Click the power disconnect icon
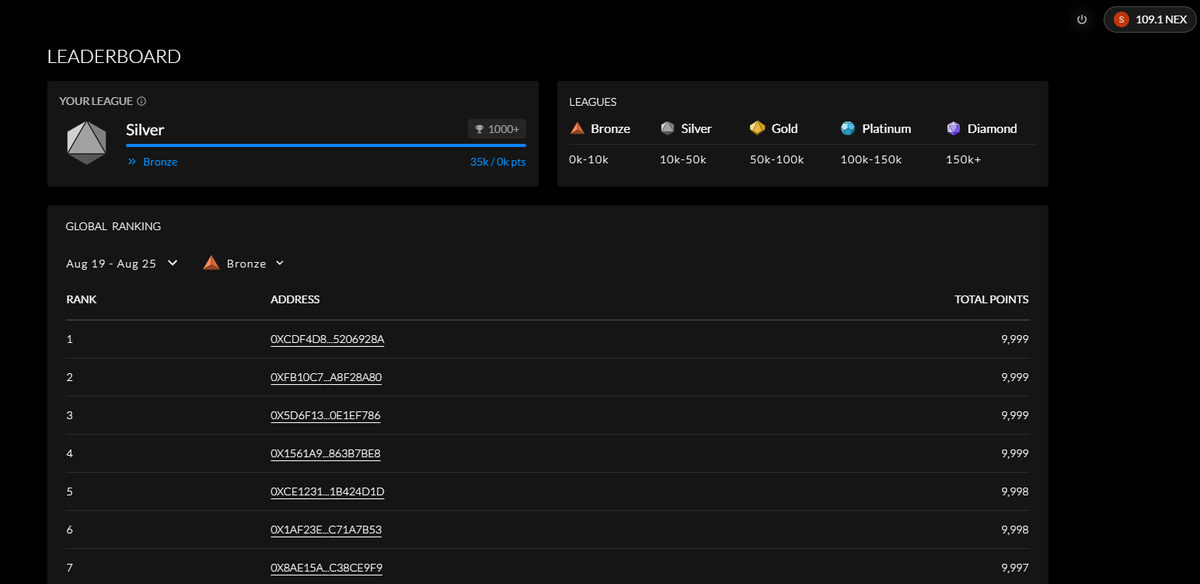Image resolution: width=1200 pixels, height=584 pixels. point(1082,19)
